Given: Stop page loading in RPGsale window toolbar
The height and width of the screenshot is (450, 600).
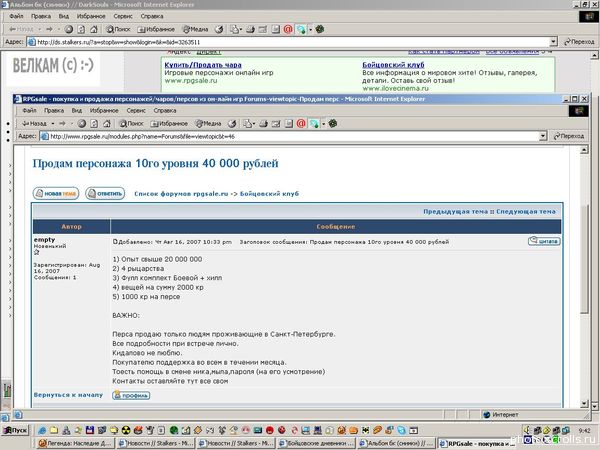Looking at the screenshot, I should [x=82, y=124].
